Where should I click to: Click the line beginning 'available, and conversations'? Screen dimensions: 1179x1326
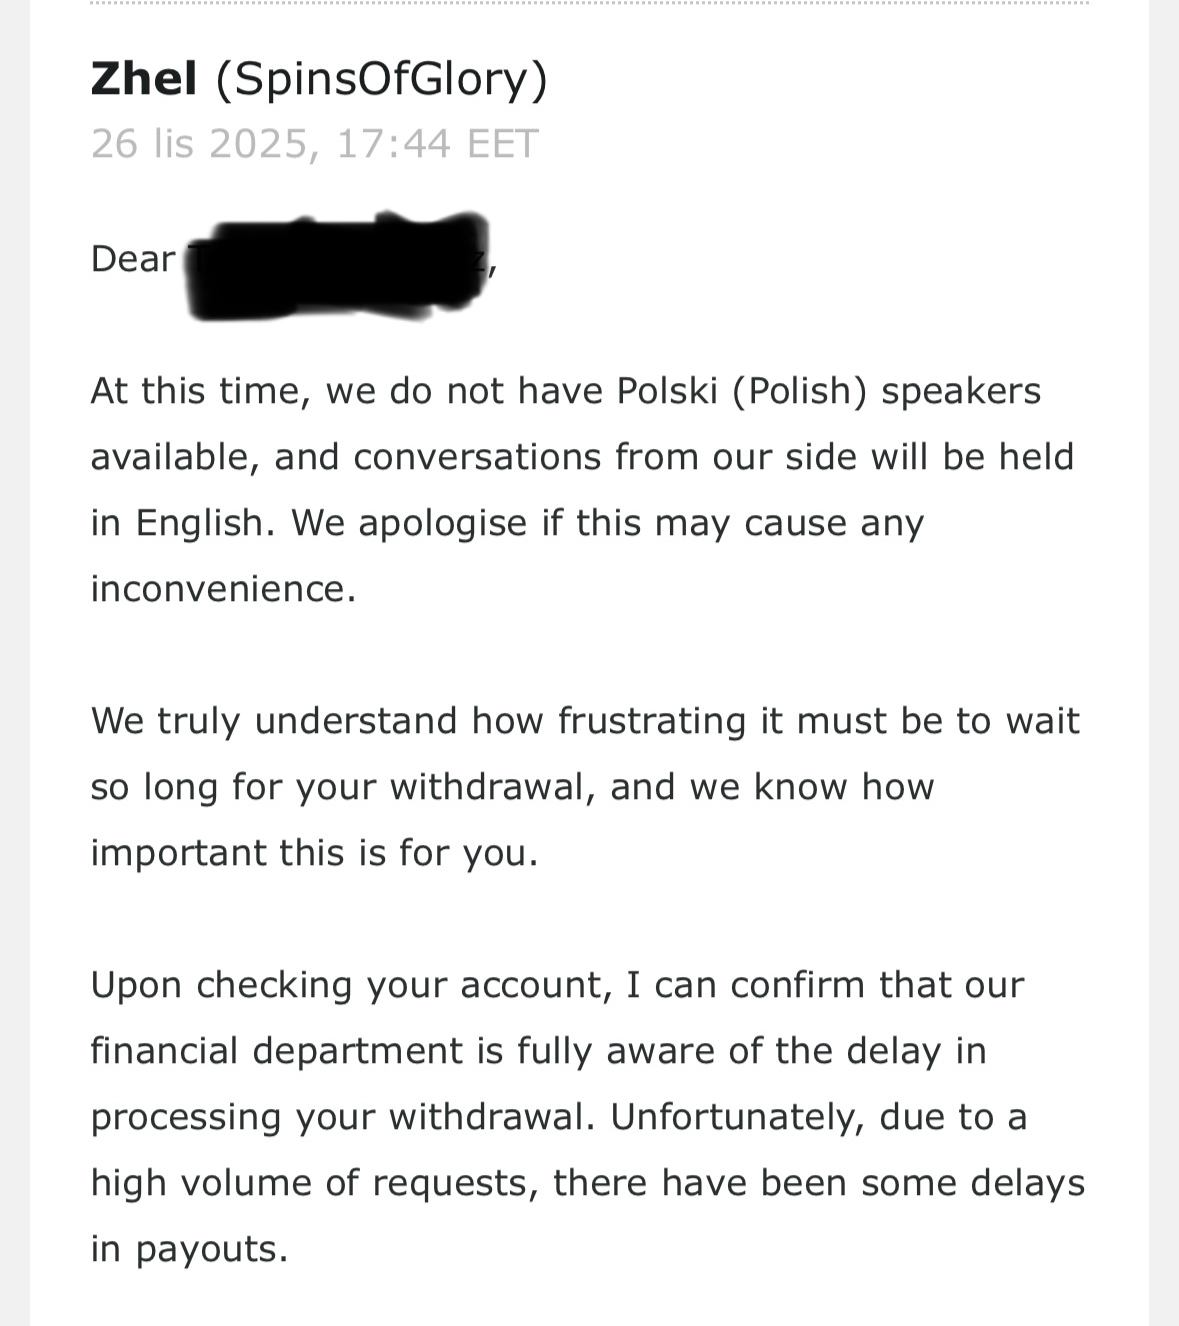click(x=581, y=457)
